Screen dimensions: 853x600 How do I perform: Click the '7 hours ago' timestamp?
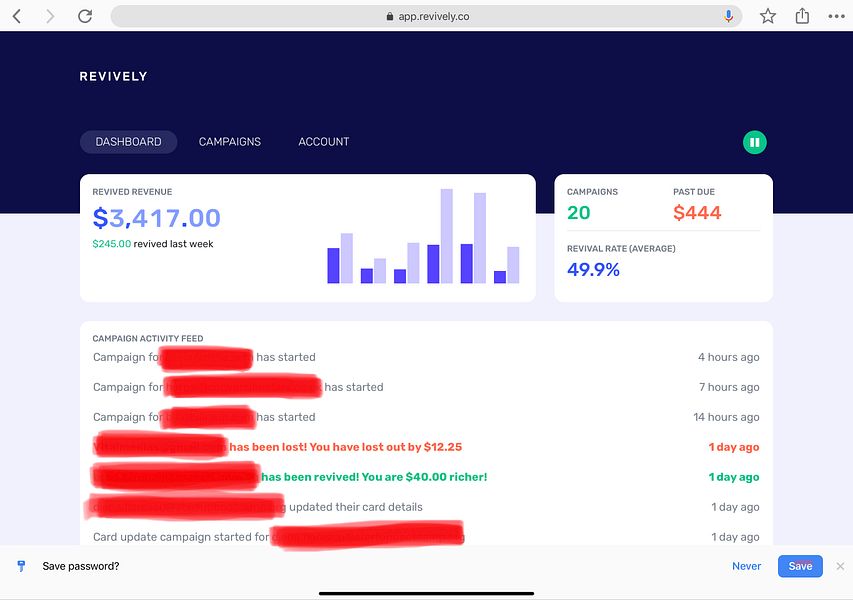[729, 387]
